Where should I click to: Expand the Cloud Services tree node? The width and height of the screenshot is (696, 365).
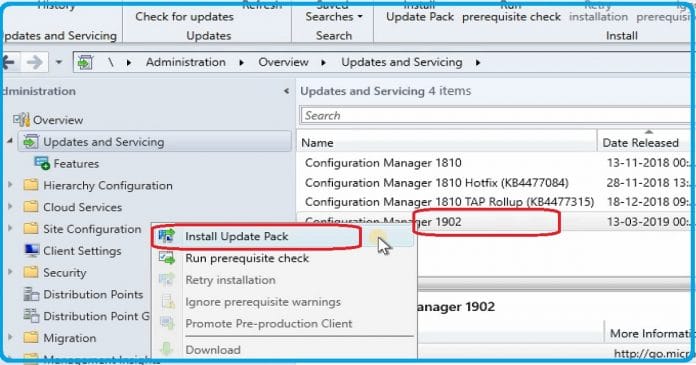pos(10,206)
